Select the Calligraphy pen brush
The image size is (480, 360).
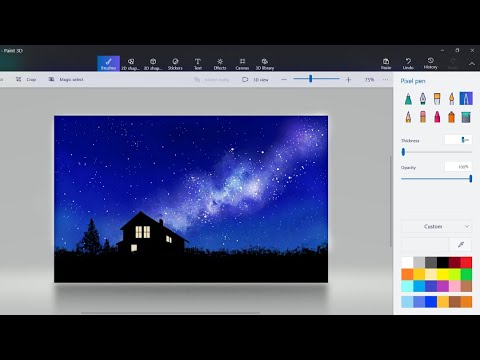423,99
